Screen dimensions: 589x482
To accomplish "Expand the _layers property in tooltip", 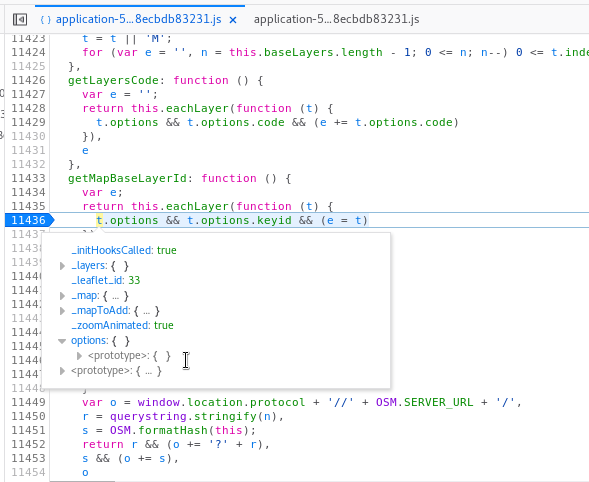I will click(62, 266).
